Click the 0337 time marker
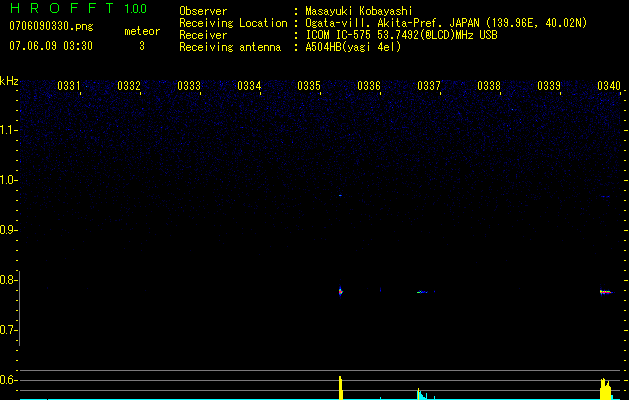Viewport: 629px width, 400px height. (429, 86)
